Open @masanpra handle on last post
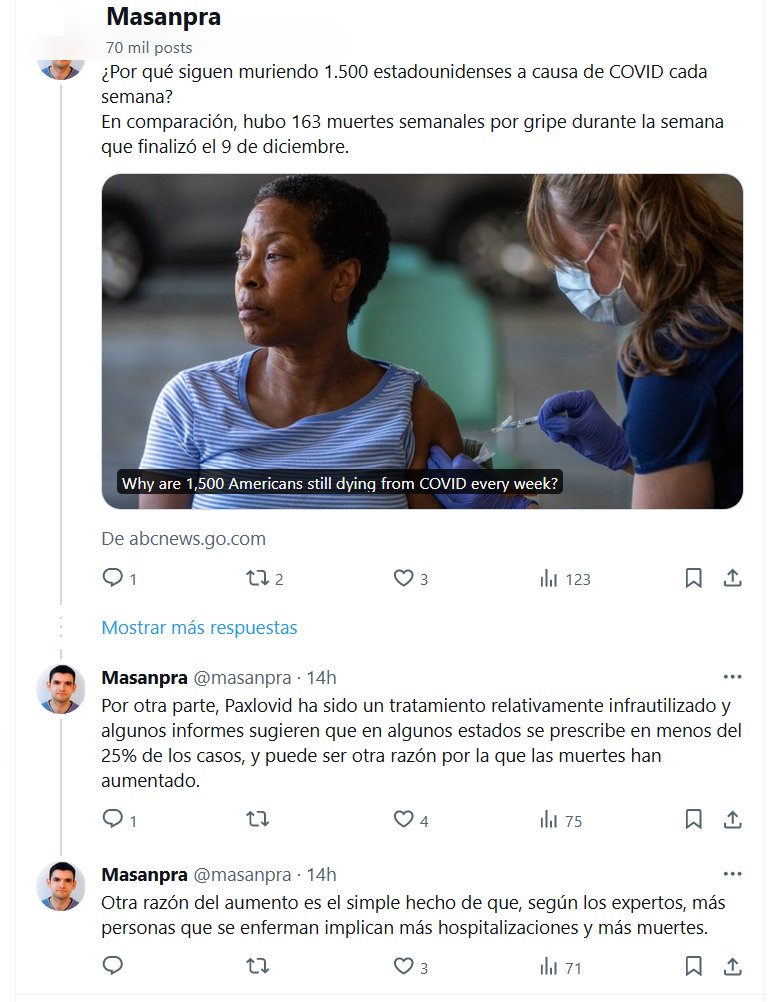Screen dimensions: 768x1002 tap(242, 875)
